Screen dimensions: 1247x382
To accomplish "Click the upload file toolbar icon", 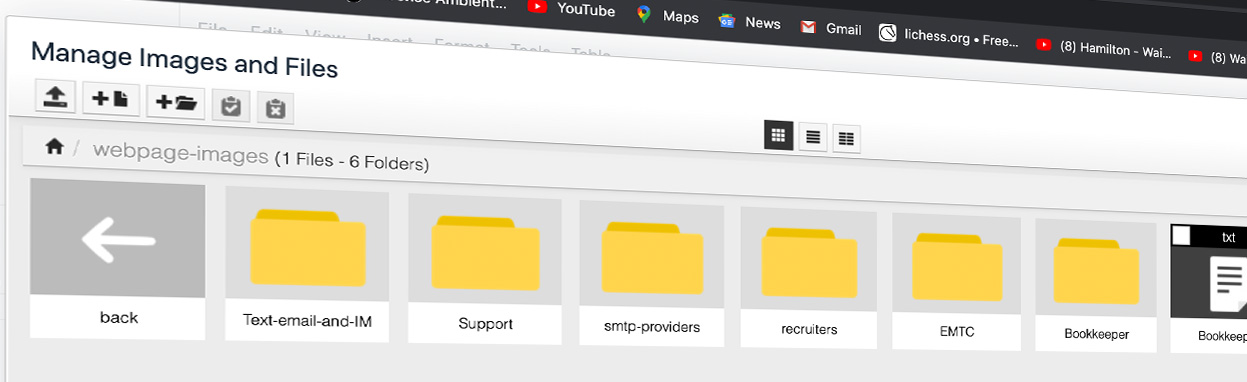I will pos(55,96).
